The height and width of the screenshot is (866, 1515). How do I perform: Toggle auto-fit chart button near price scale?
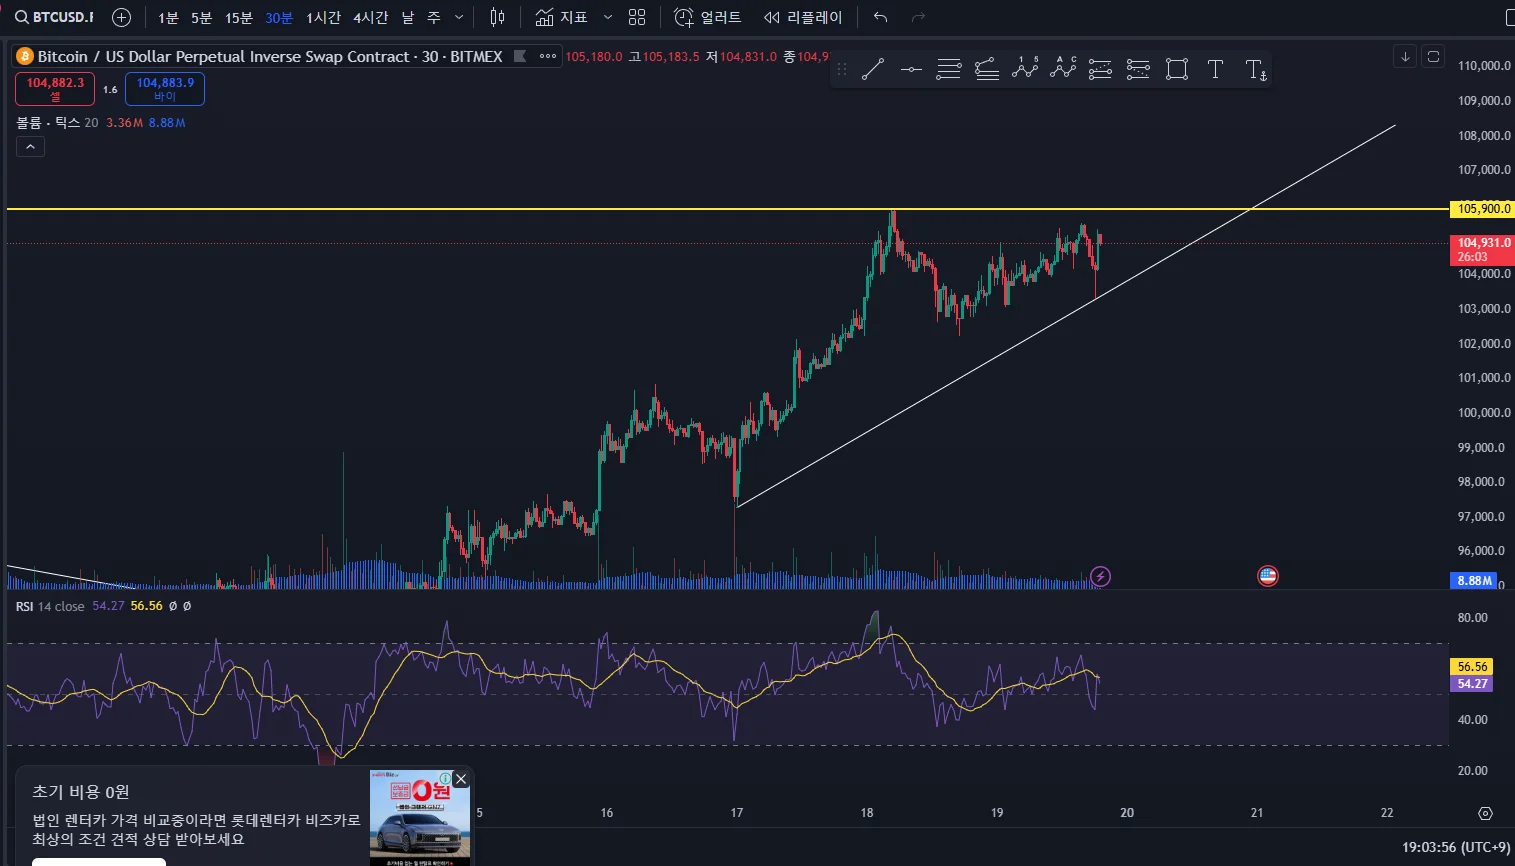pos(1433,57)
